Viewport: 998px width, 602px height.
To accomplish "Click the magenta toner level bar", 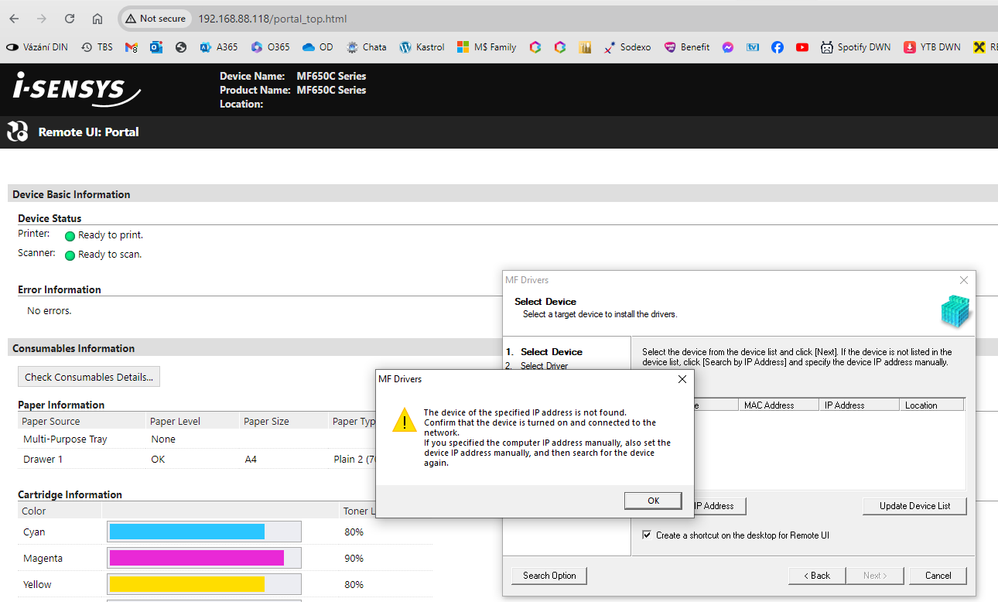I will (x=196, y=558).
